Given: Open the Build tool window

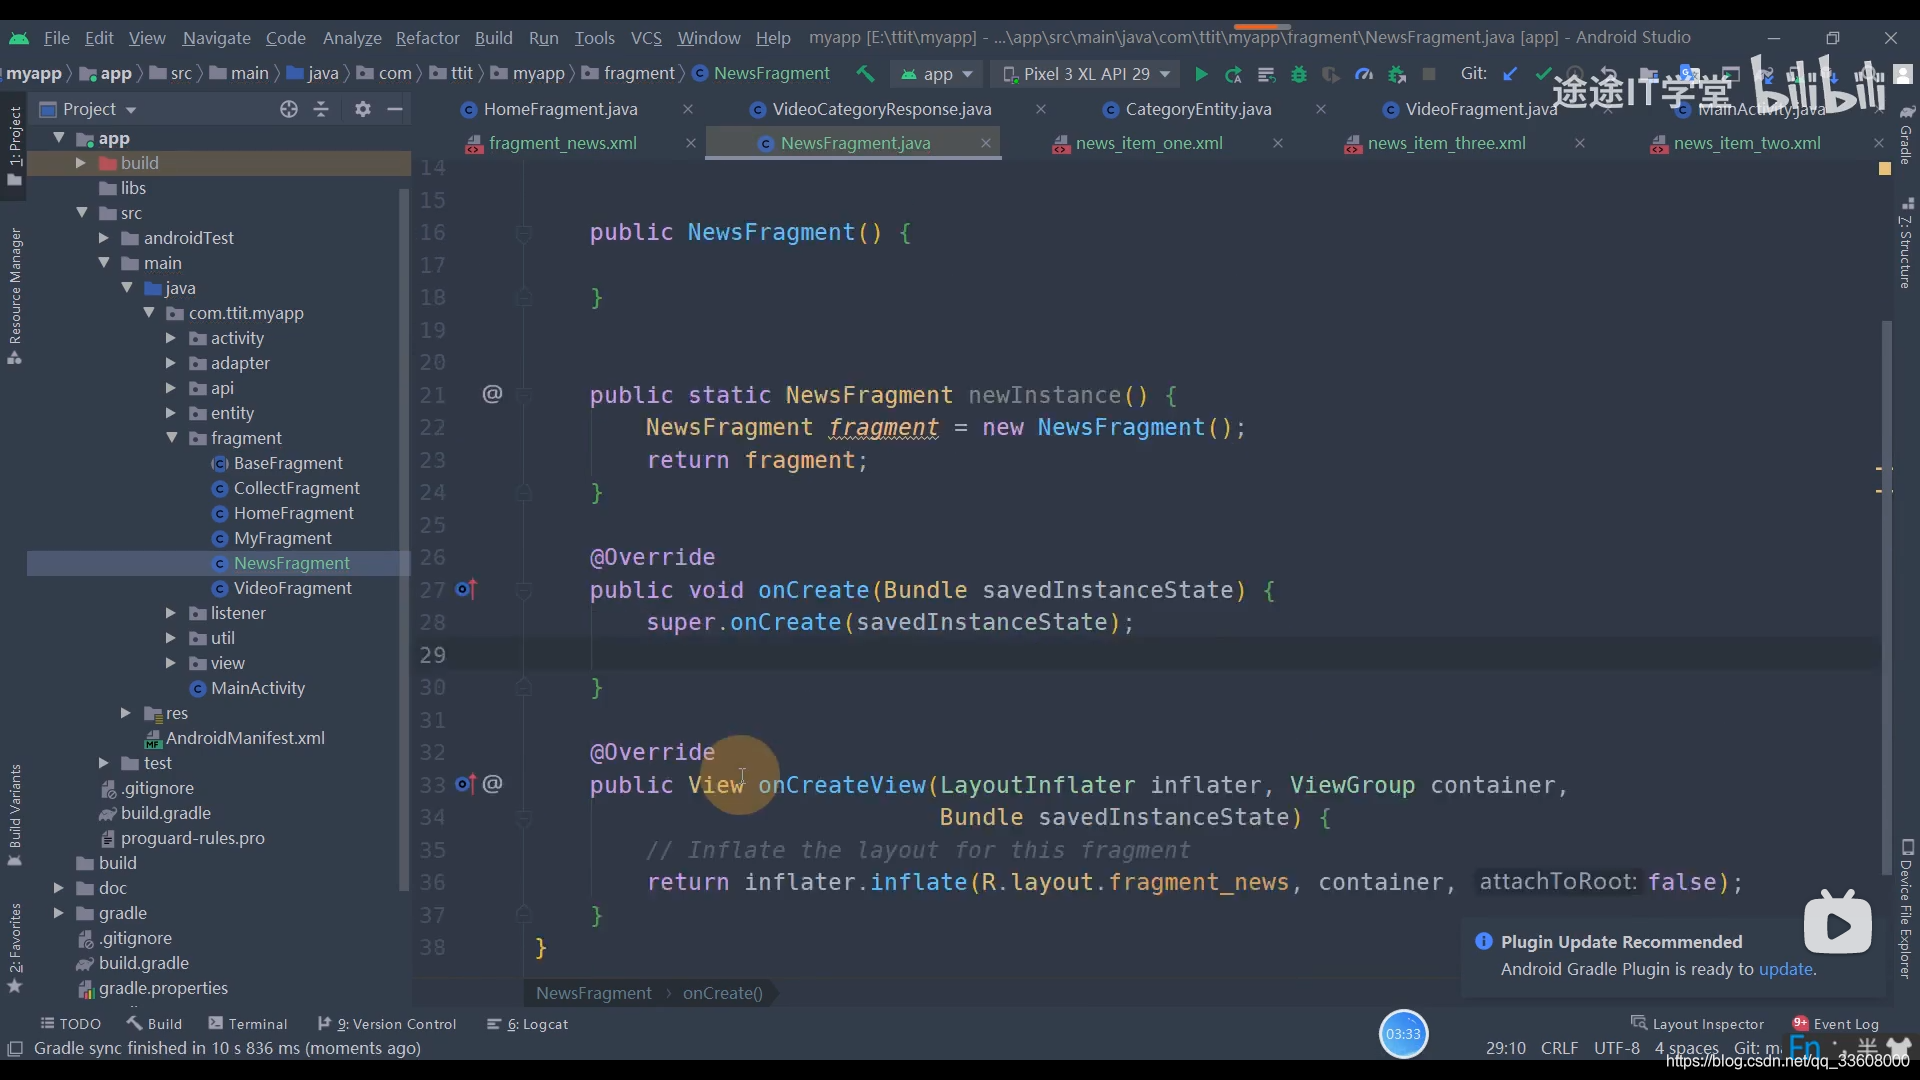Looking at the screenshot, I should pos(154,1024).
